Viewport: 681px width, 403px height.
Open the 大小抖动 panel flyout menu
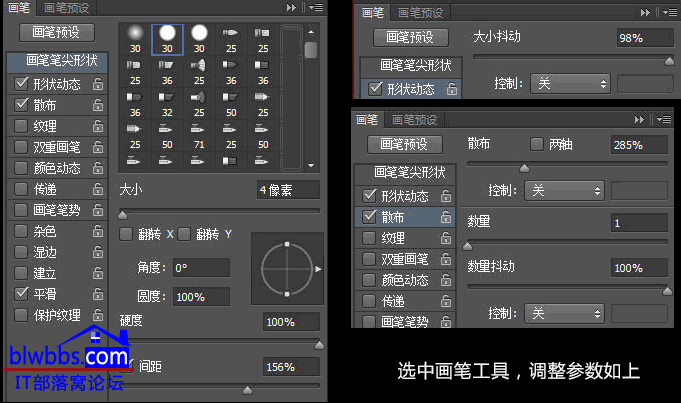671,13
